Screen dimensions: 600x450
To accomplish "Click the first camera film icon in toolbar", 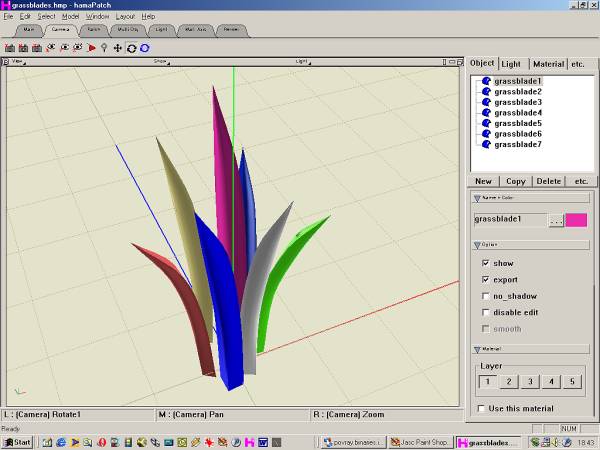I will (10, 47).
